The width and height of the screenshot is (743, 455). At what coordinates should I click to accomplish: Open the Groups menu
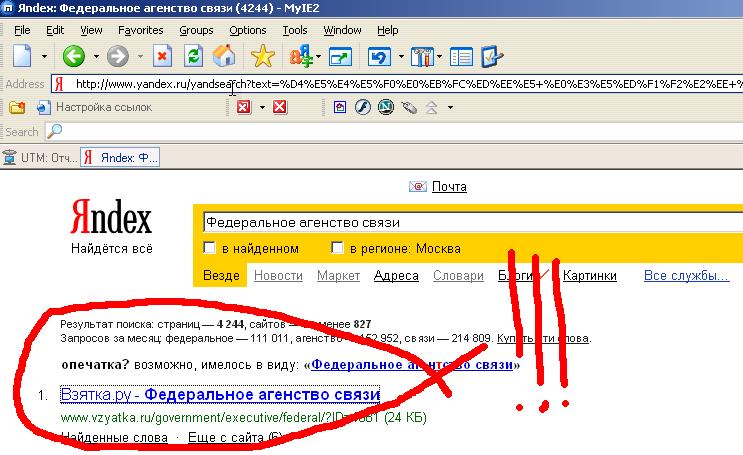pos(196,30)
